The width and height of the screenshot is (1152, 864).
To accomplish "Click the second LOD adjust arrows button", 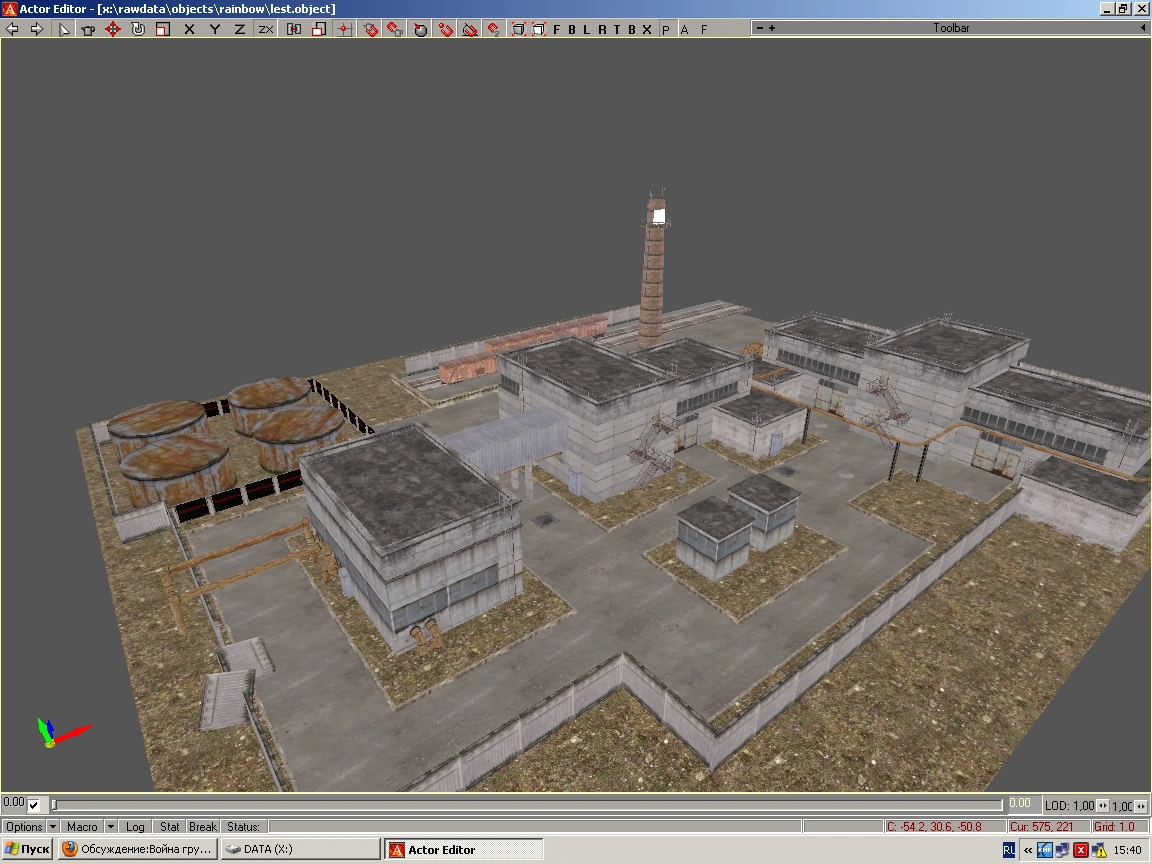I will click(x=1140, y=806).
